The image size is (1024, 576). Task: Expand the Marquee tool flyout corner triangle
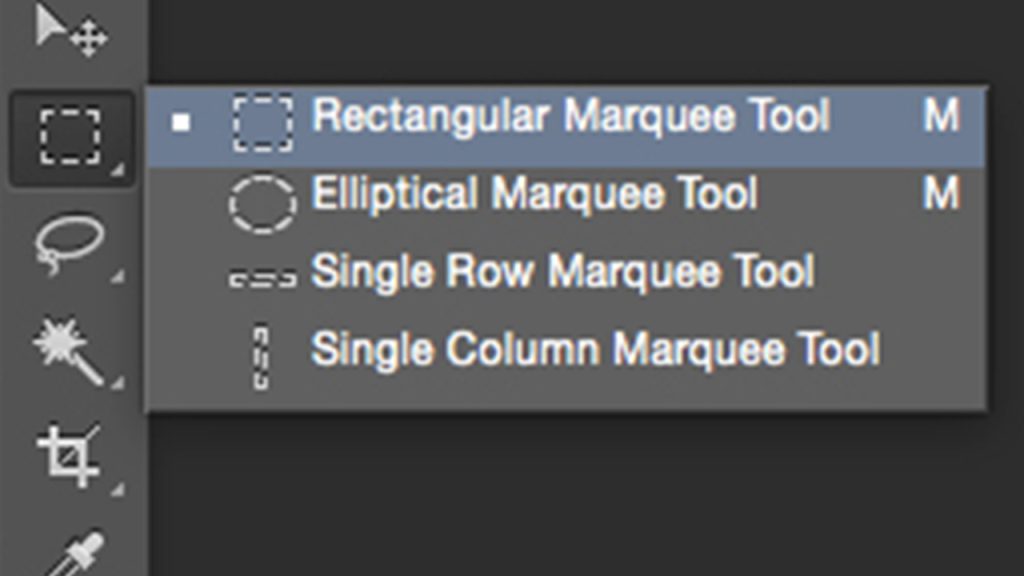pos(118,170)
